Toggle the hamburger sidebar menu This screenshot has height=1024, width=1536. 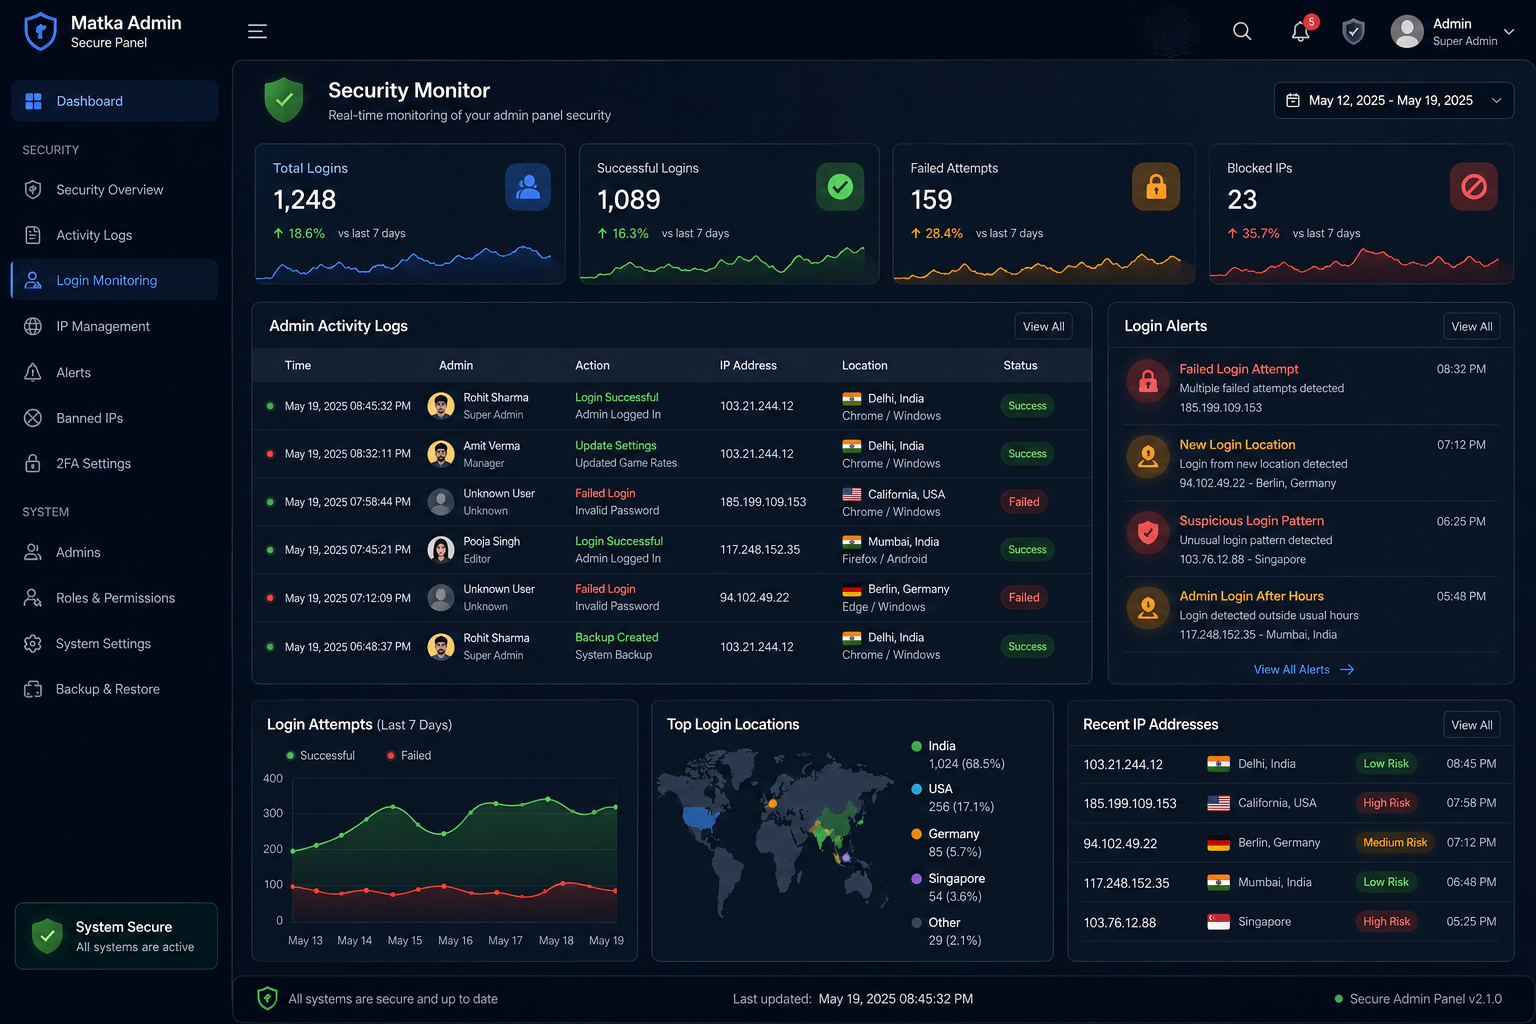(x=257, y=31)
